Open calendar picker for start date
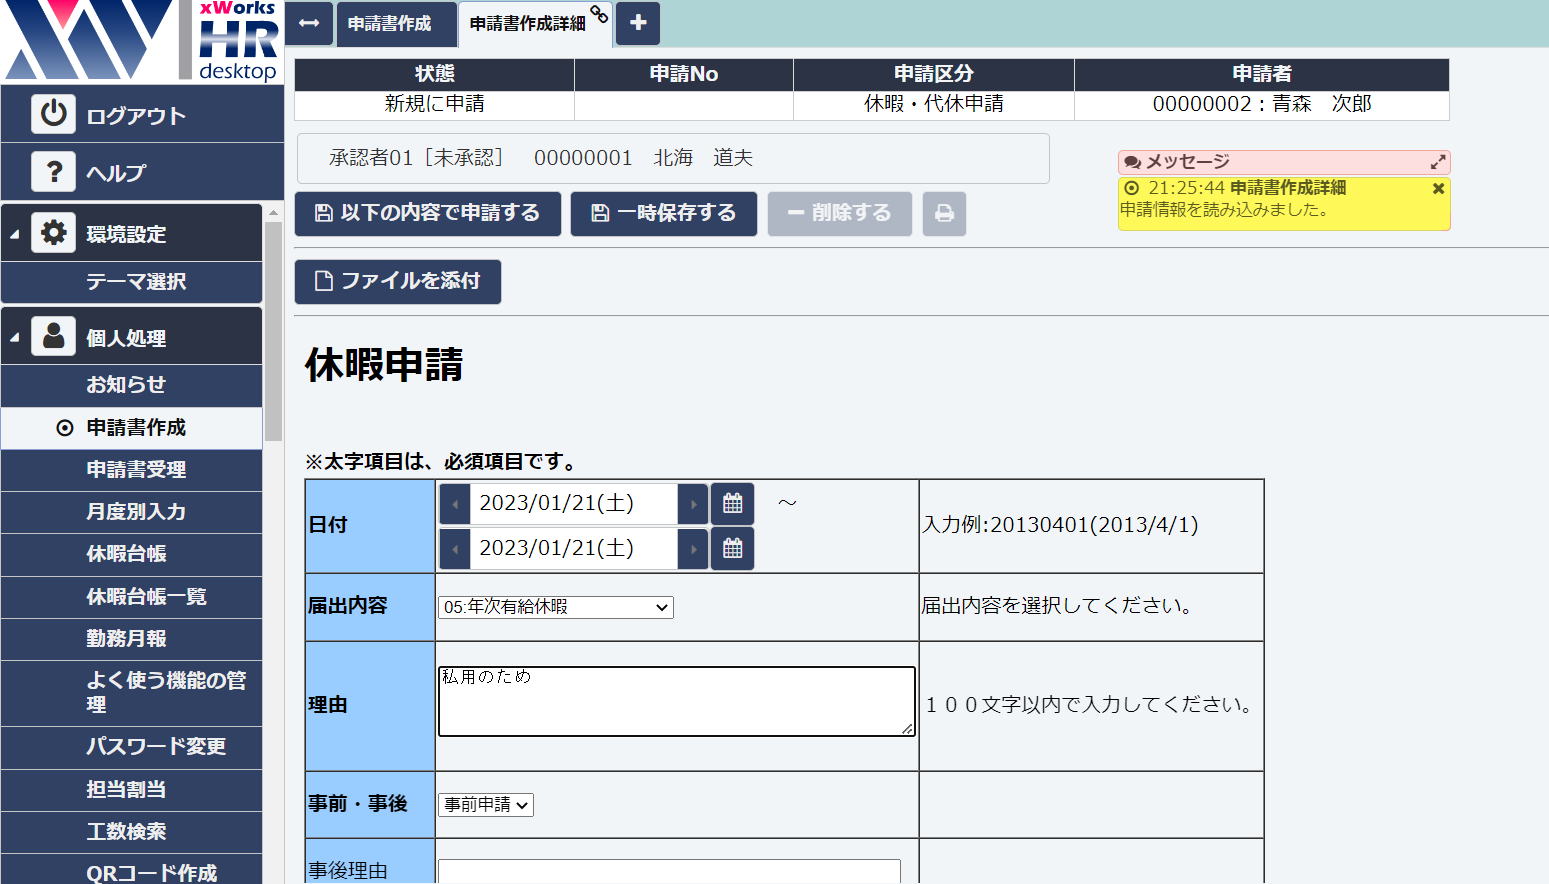The width and height of the screenshot is (1549, 884). 732,504
